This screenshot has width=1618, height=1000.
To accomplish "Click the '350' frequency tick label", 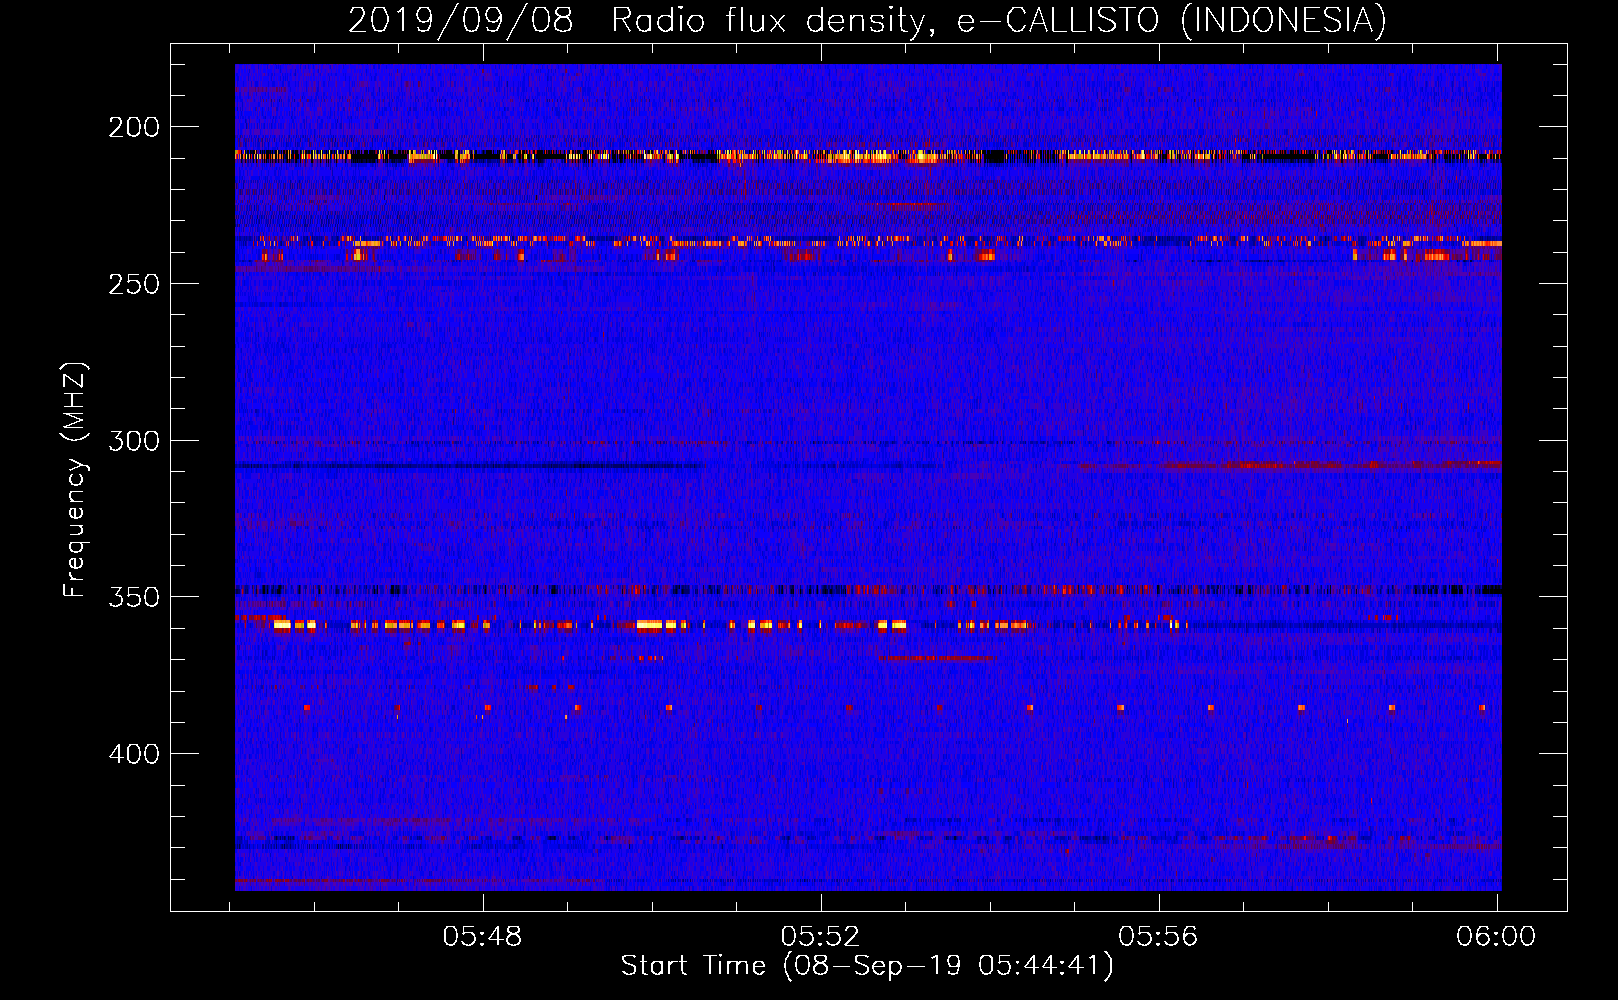I will pyautogui.click(x=134, y=597).
